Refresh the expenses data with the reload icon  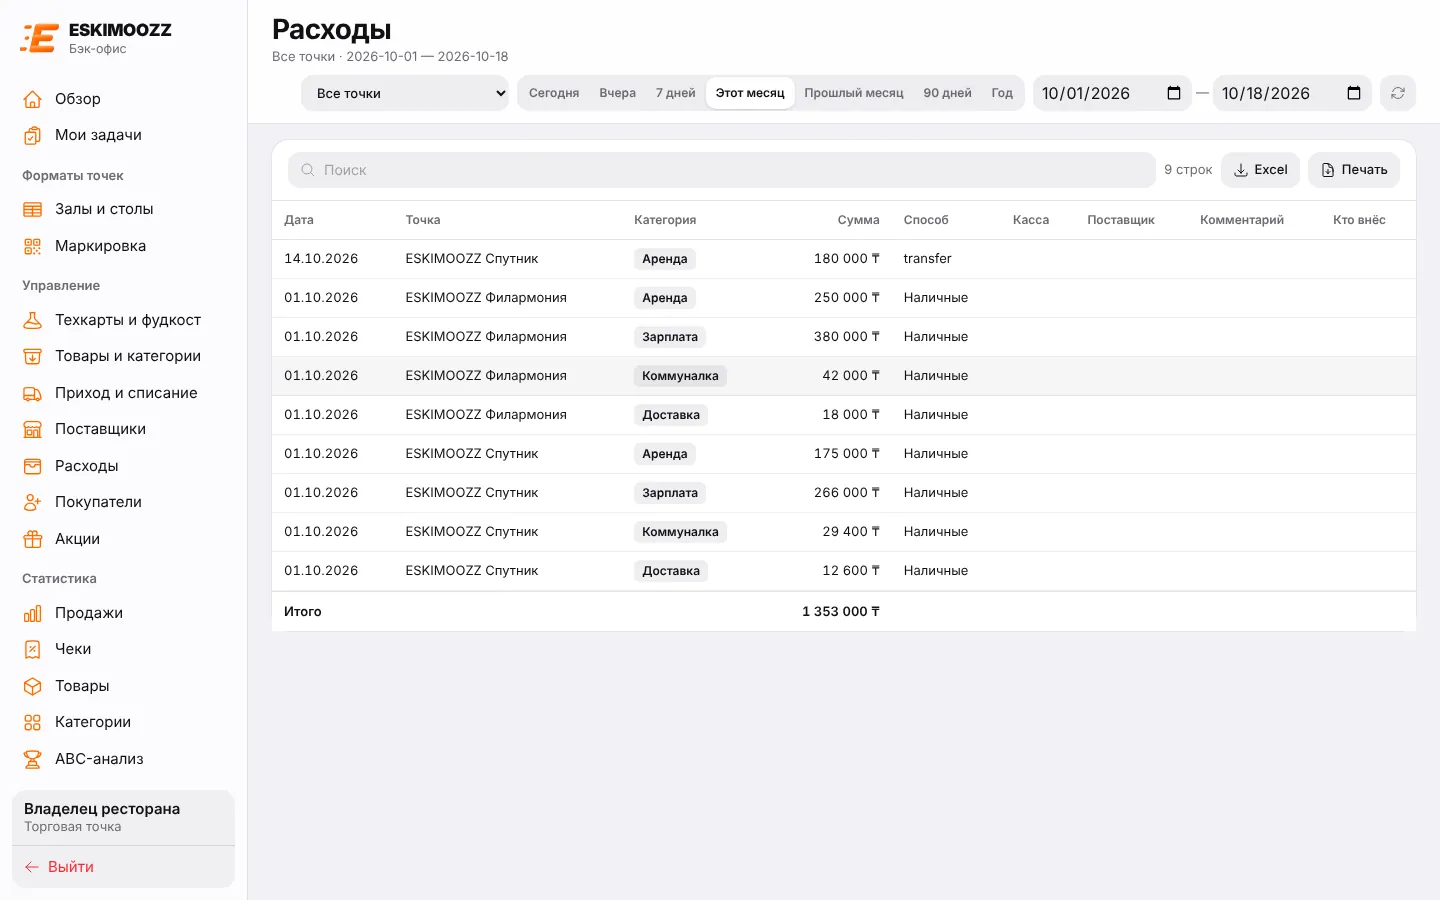pyautogui.click(x=1398, y=93)
